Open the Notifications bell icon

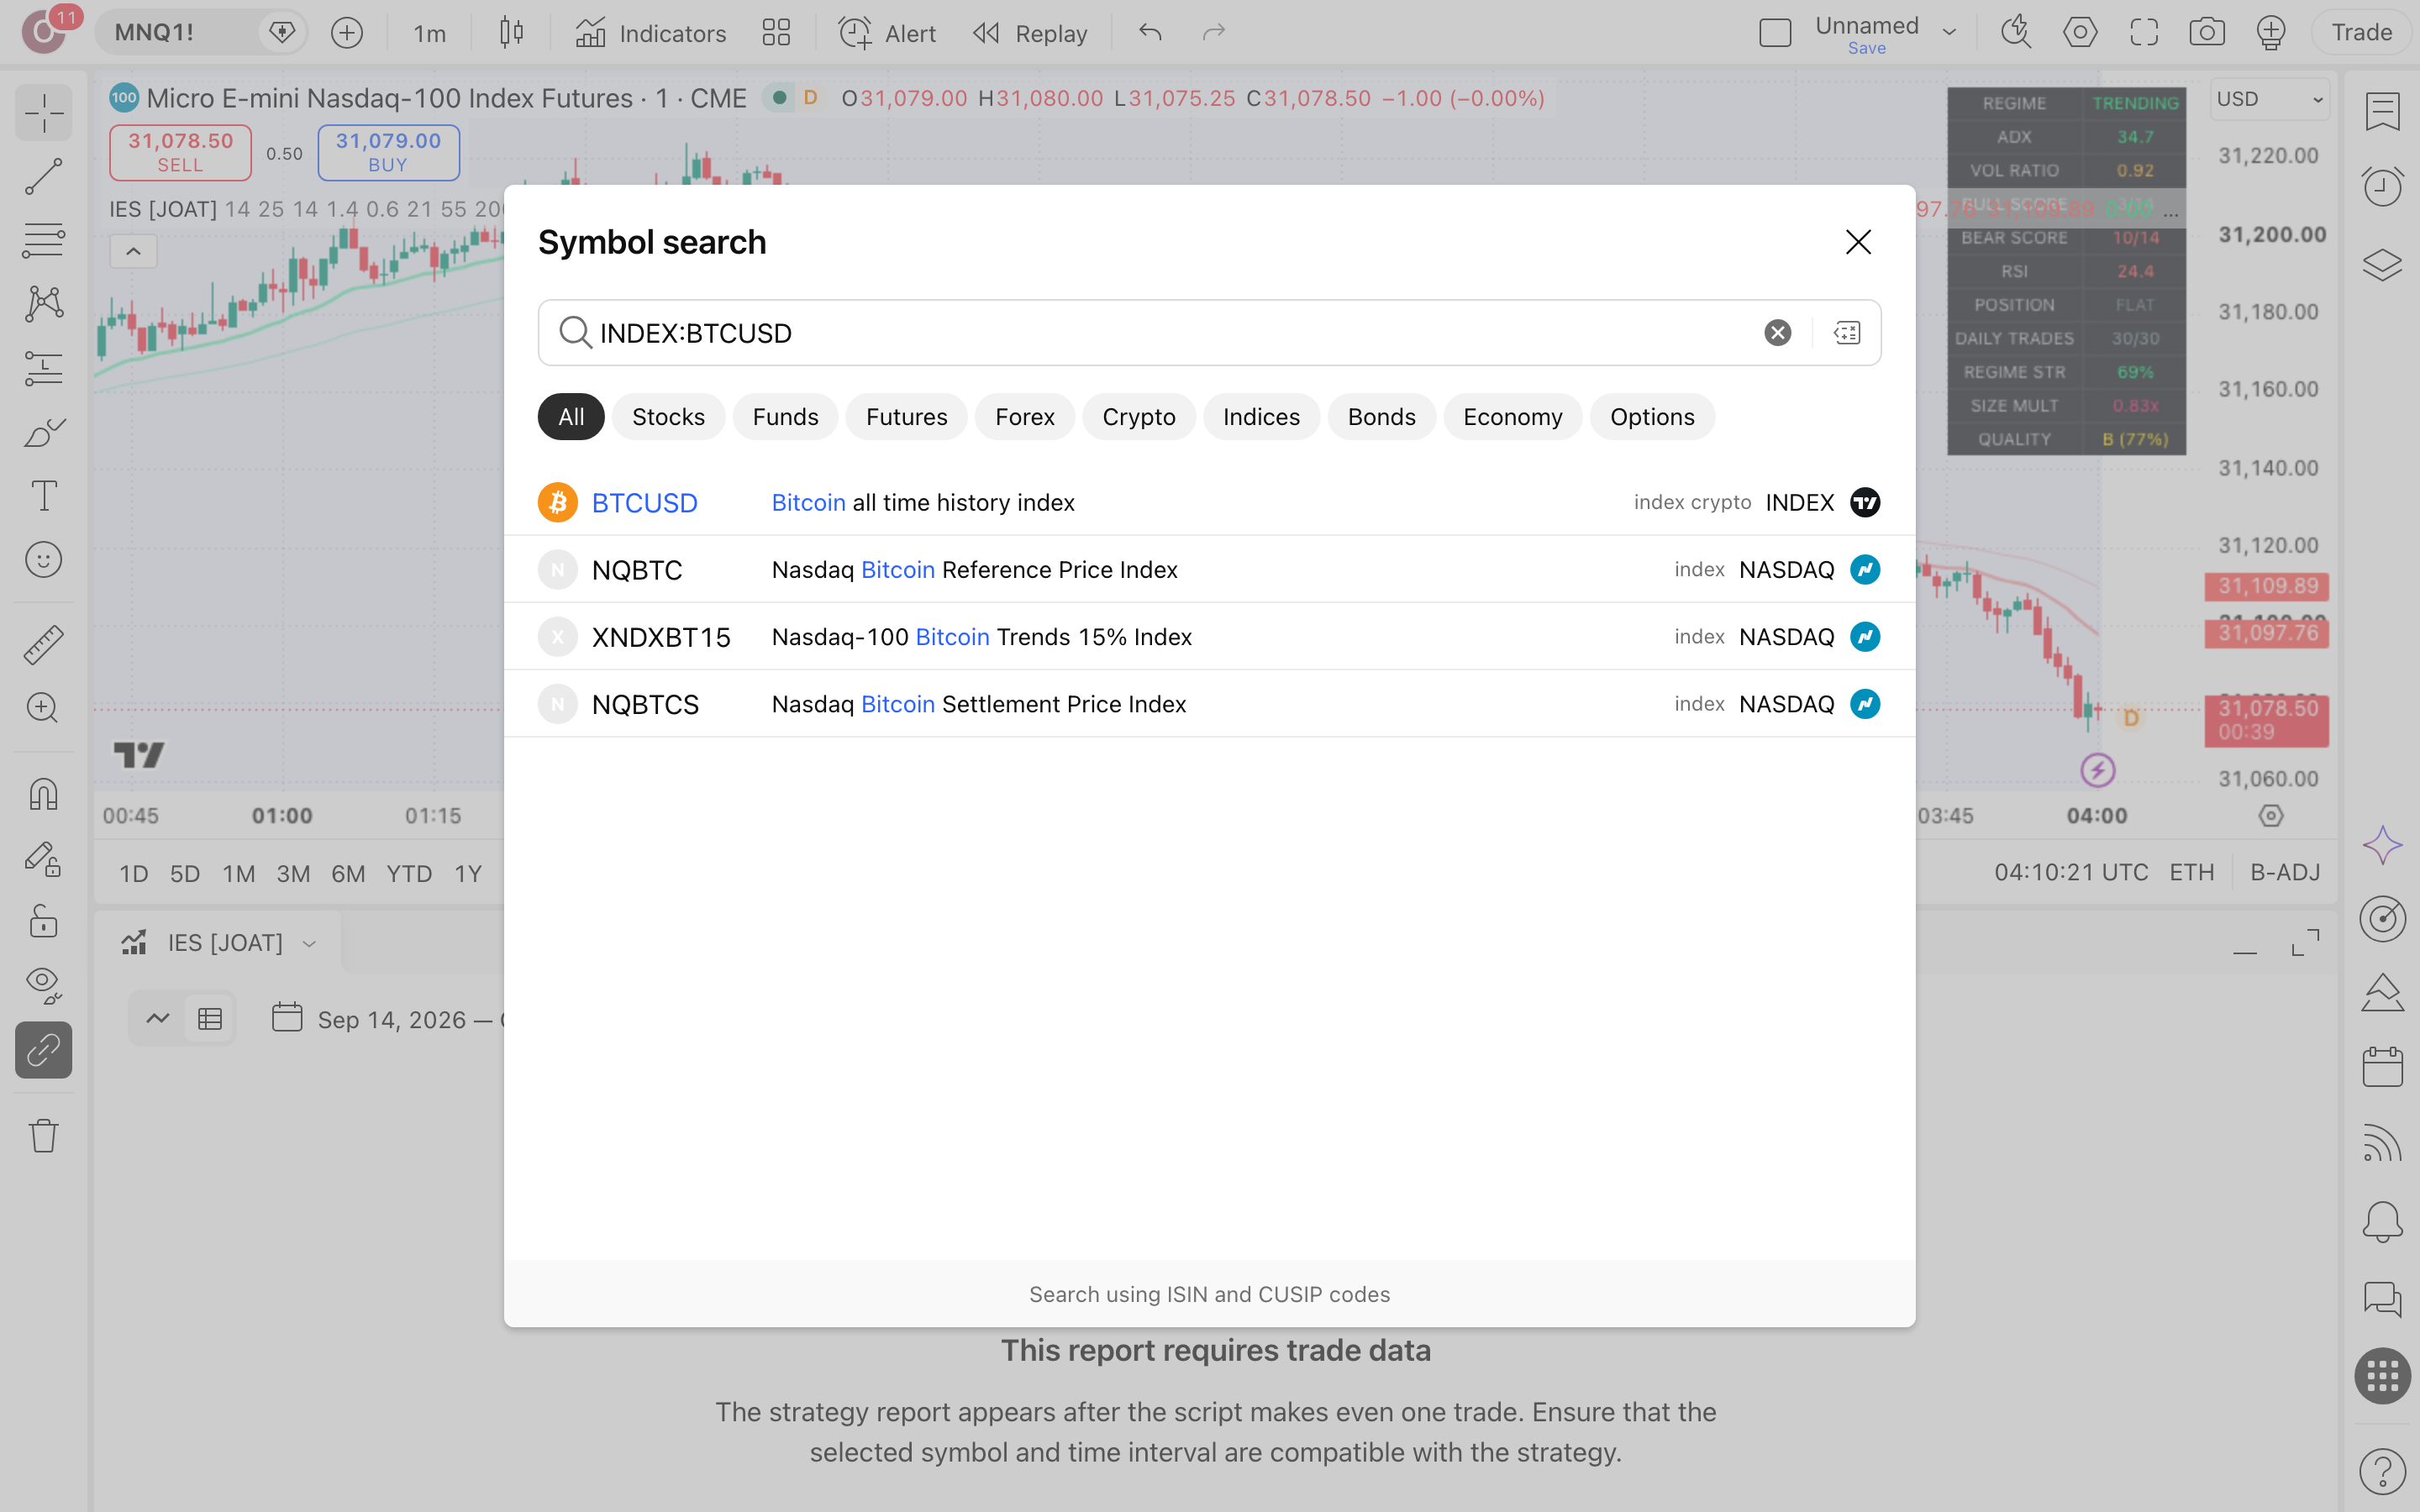click(2382, 1221)
